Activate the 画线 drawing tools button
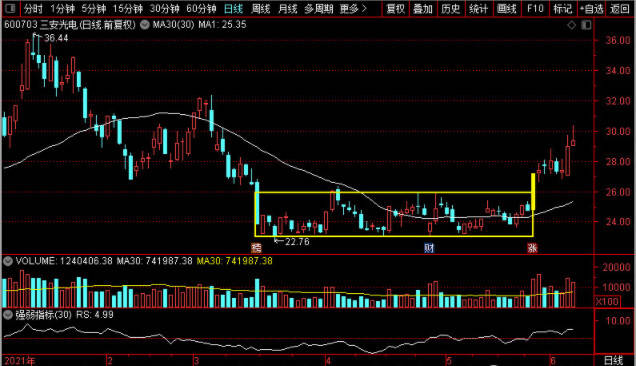Screen dimensions: 636x366 click(x=507, y=9)
